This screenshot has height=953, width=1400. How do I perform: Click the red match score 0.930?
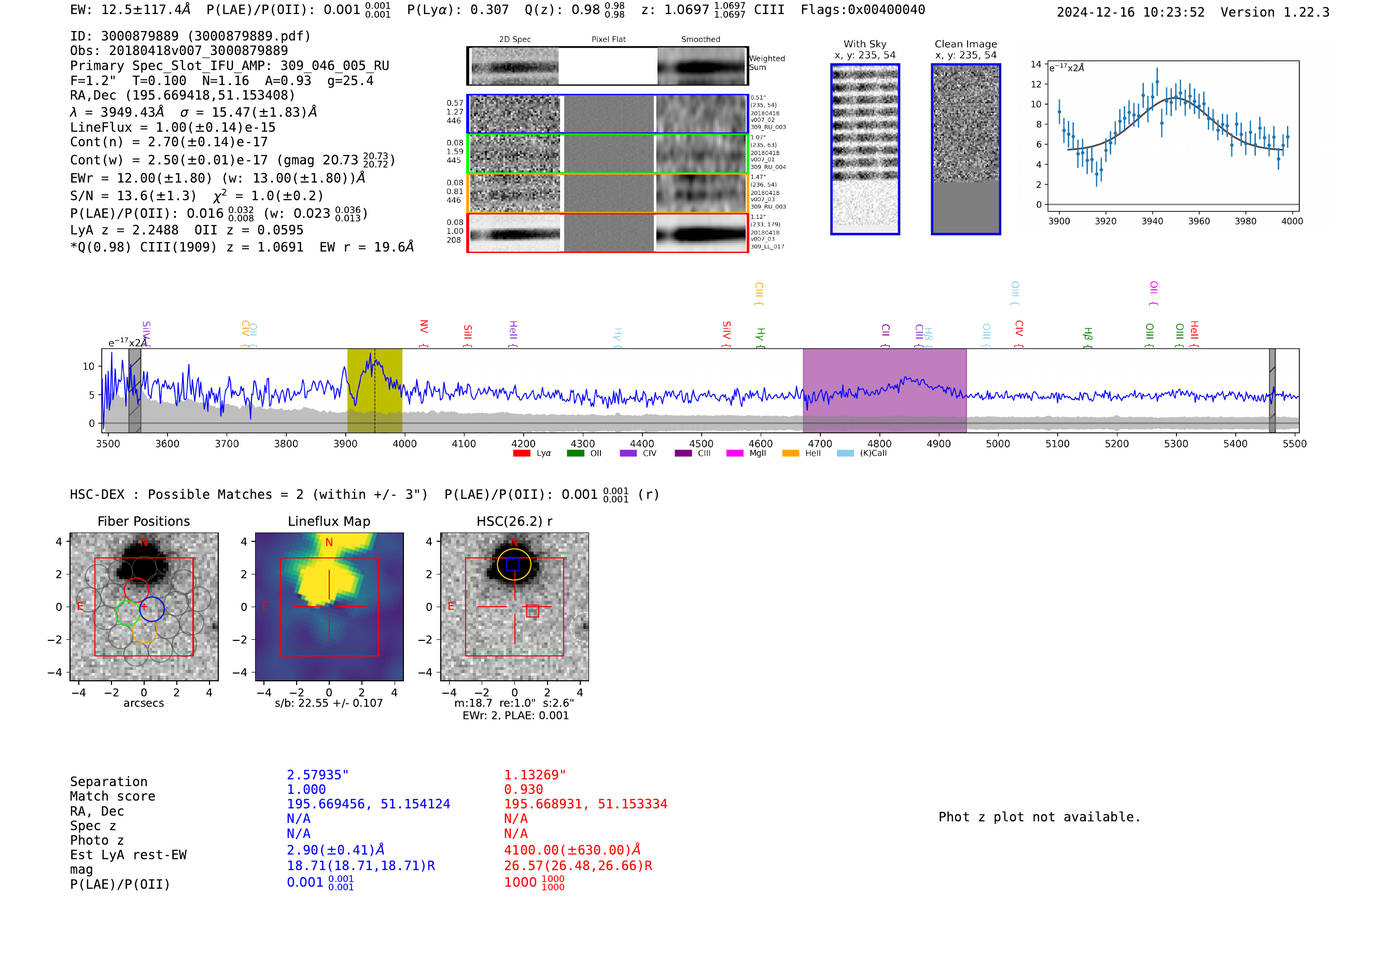(523, 790)
